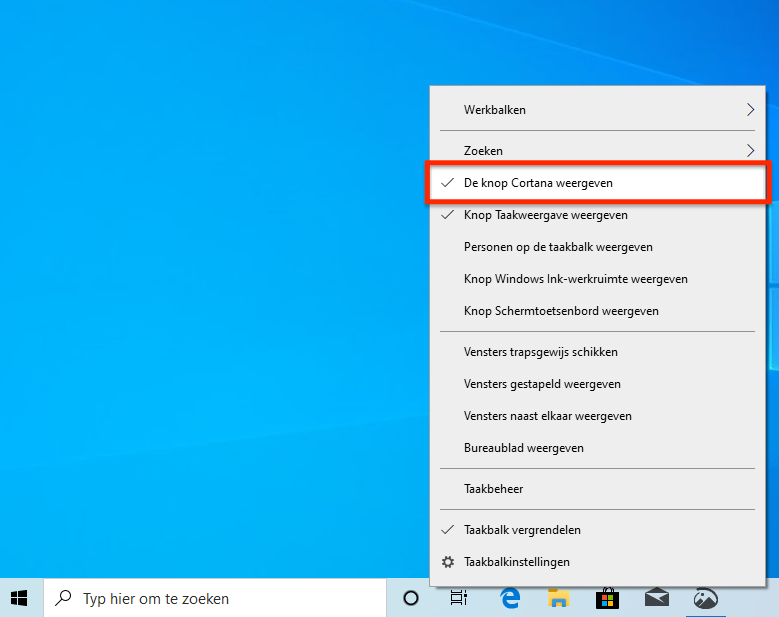The height and width of the screenshot is (617, 779).
Task: Uncheck 'De knop Cortana weergeven'
Action: pyautogui.click(x=538, y=183)
